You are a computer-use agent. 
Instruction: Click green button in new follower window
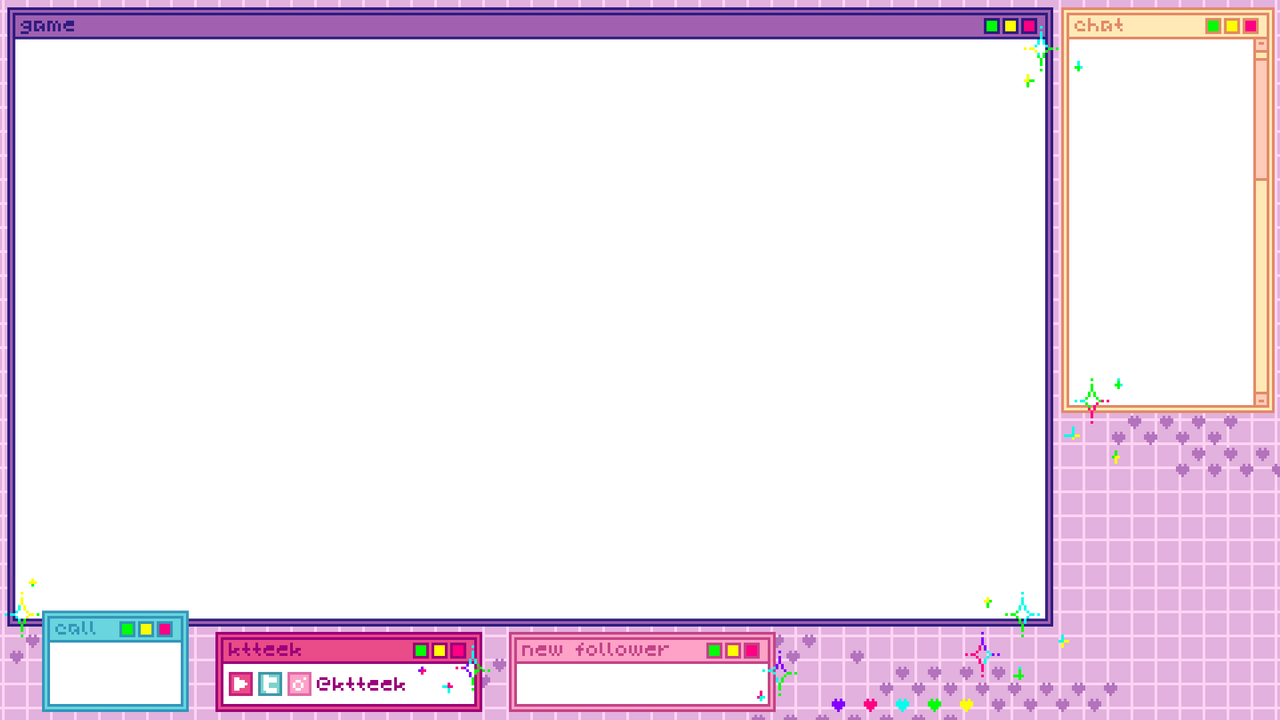pos(714,650)
